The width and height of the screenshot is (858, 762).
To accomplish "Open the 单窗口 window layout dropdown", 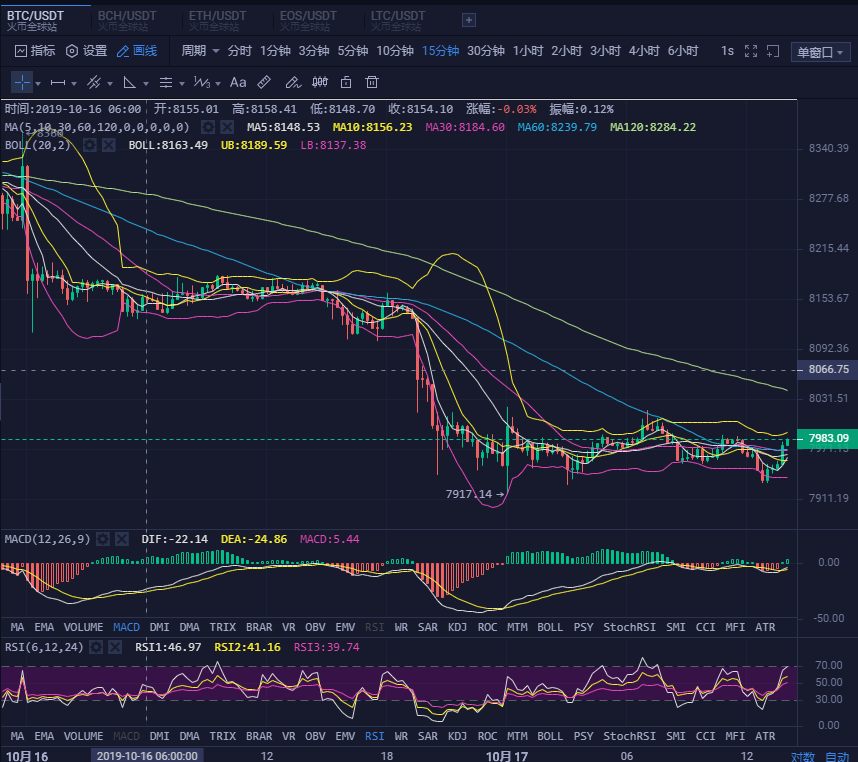I will point(820,52).
